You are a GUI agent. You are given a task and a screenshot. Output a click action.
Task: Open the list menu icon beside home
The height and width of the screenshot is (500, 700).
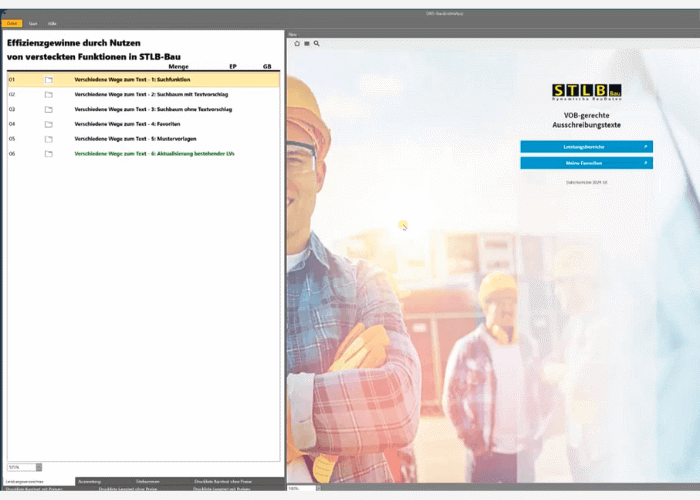[307, 43]
